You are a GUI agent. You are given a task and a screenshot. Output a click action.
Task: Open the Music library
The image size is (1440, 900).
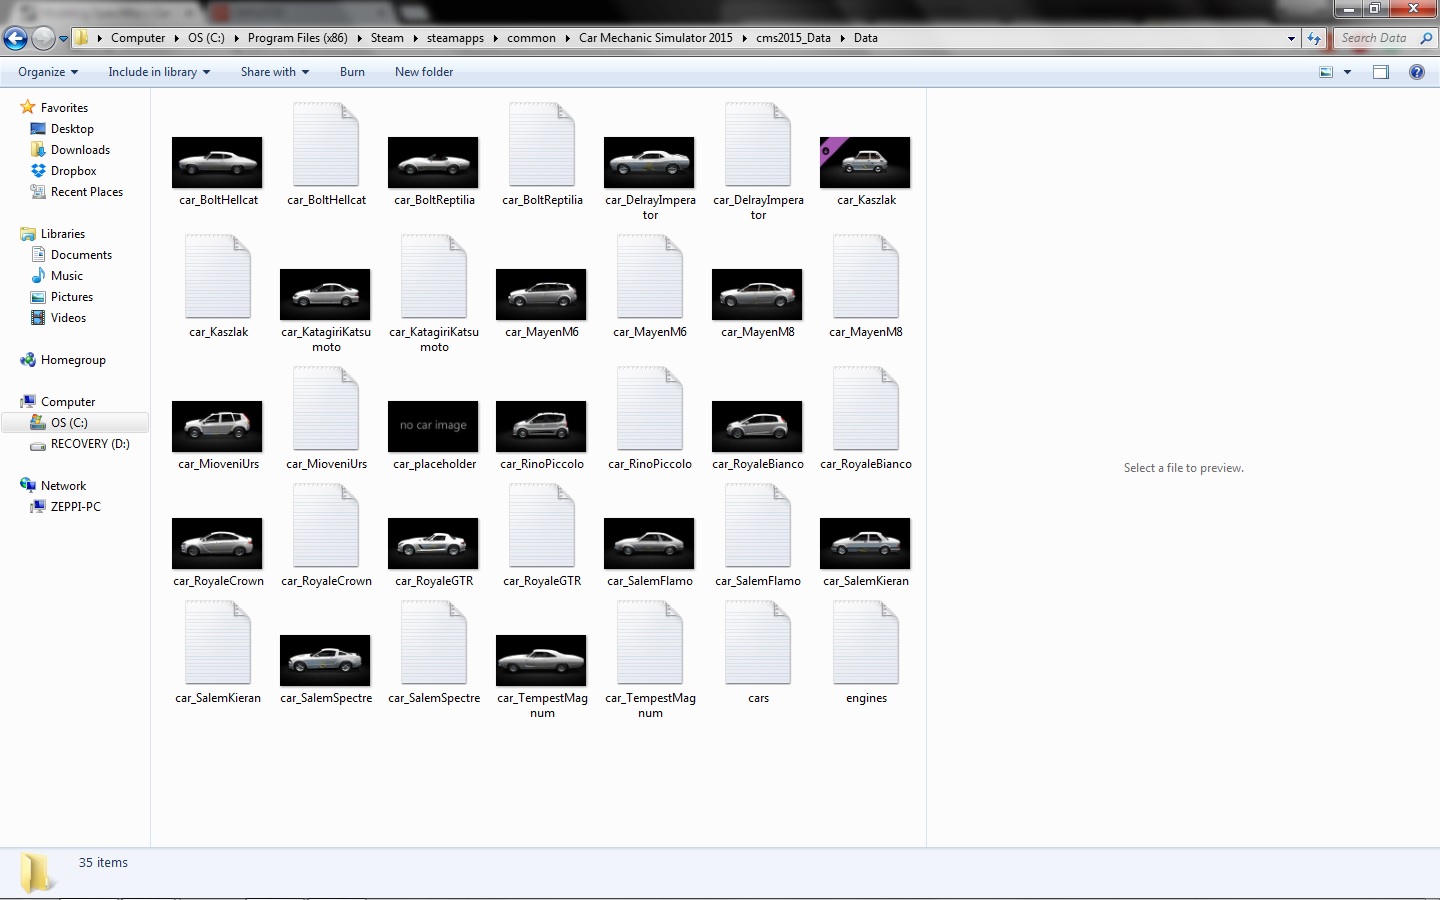66,276
